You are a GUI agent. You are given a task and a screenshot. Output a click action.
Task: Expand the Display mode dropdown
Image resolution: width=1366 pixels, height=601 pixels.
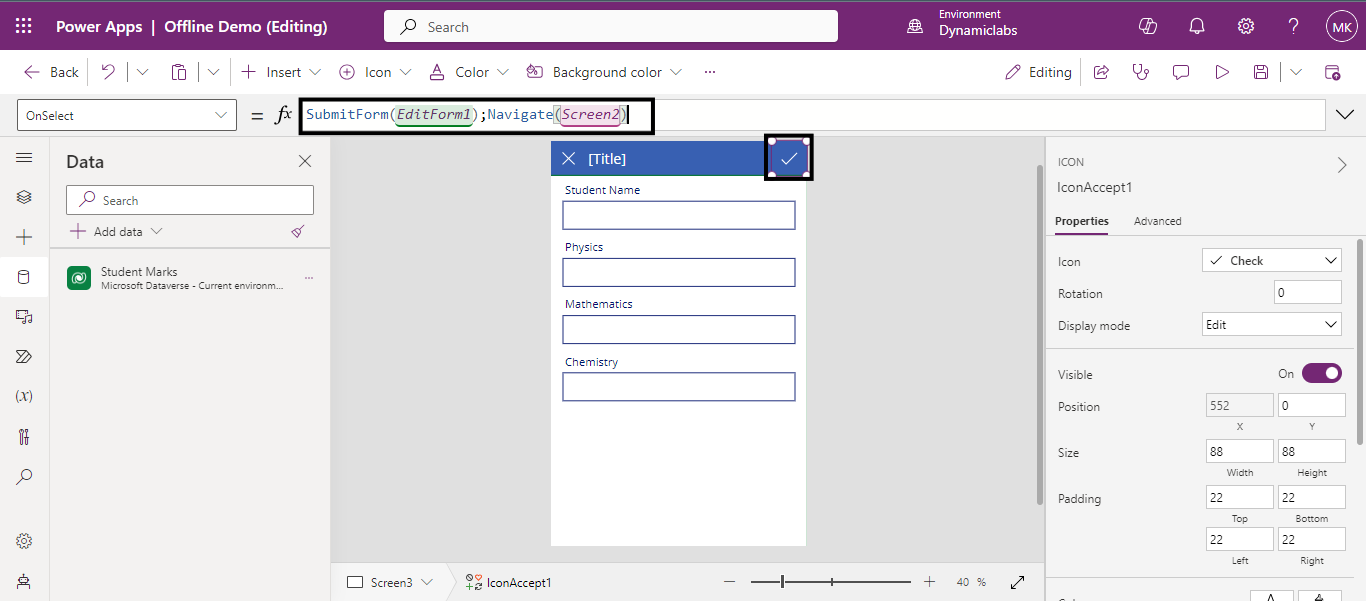(x=1271, y=325)
